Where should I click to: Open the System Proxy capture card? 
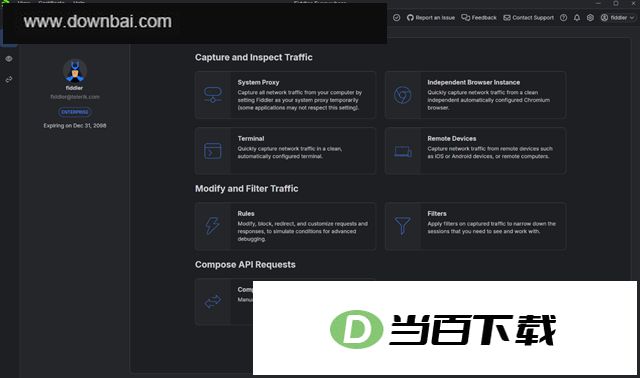click(285, 95)
